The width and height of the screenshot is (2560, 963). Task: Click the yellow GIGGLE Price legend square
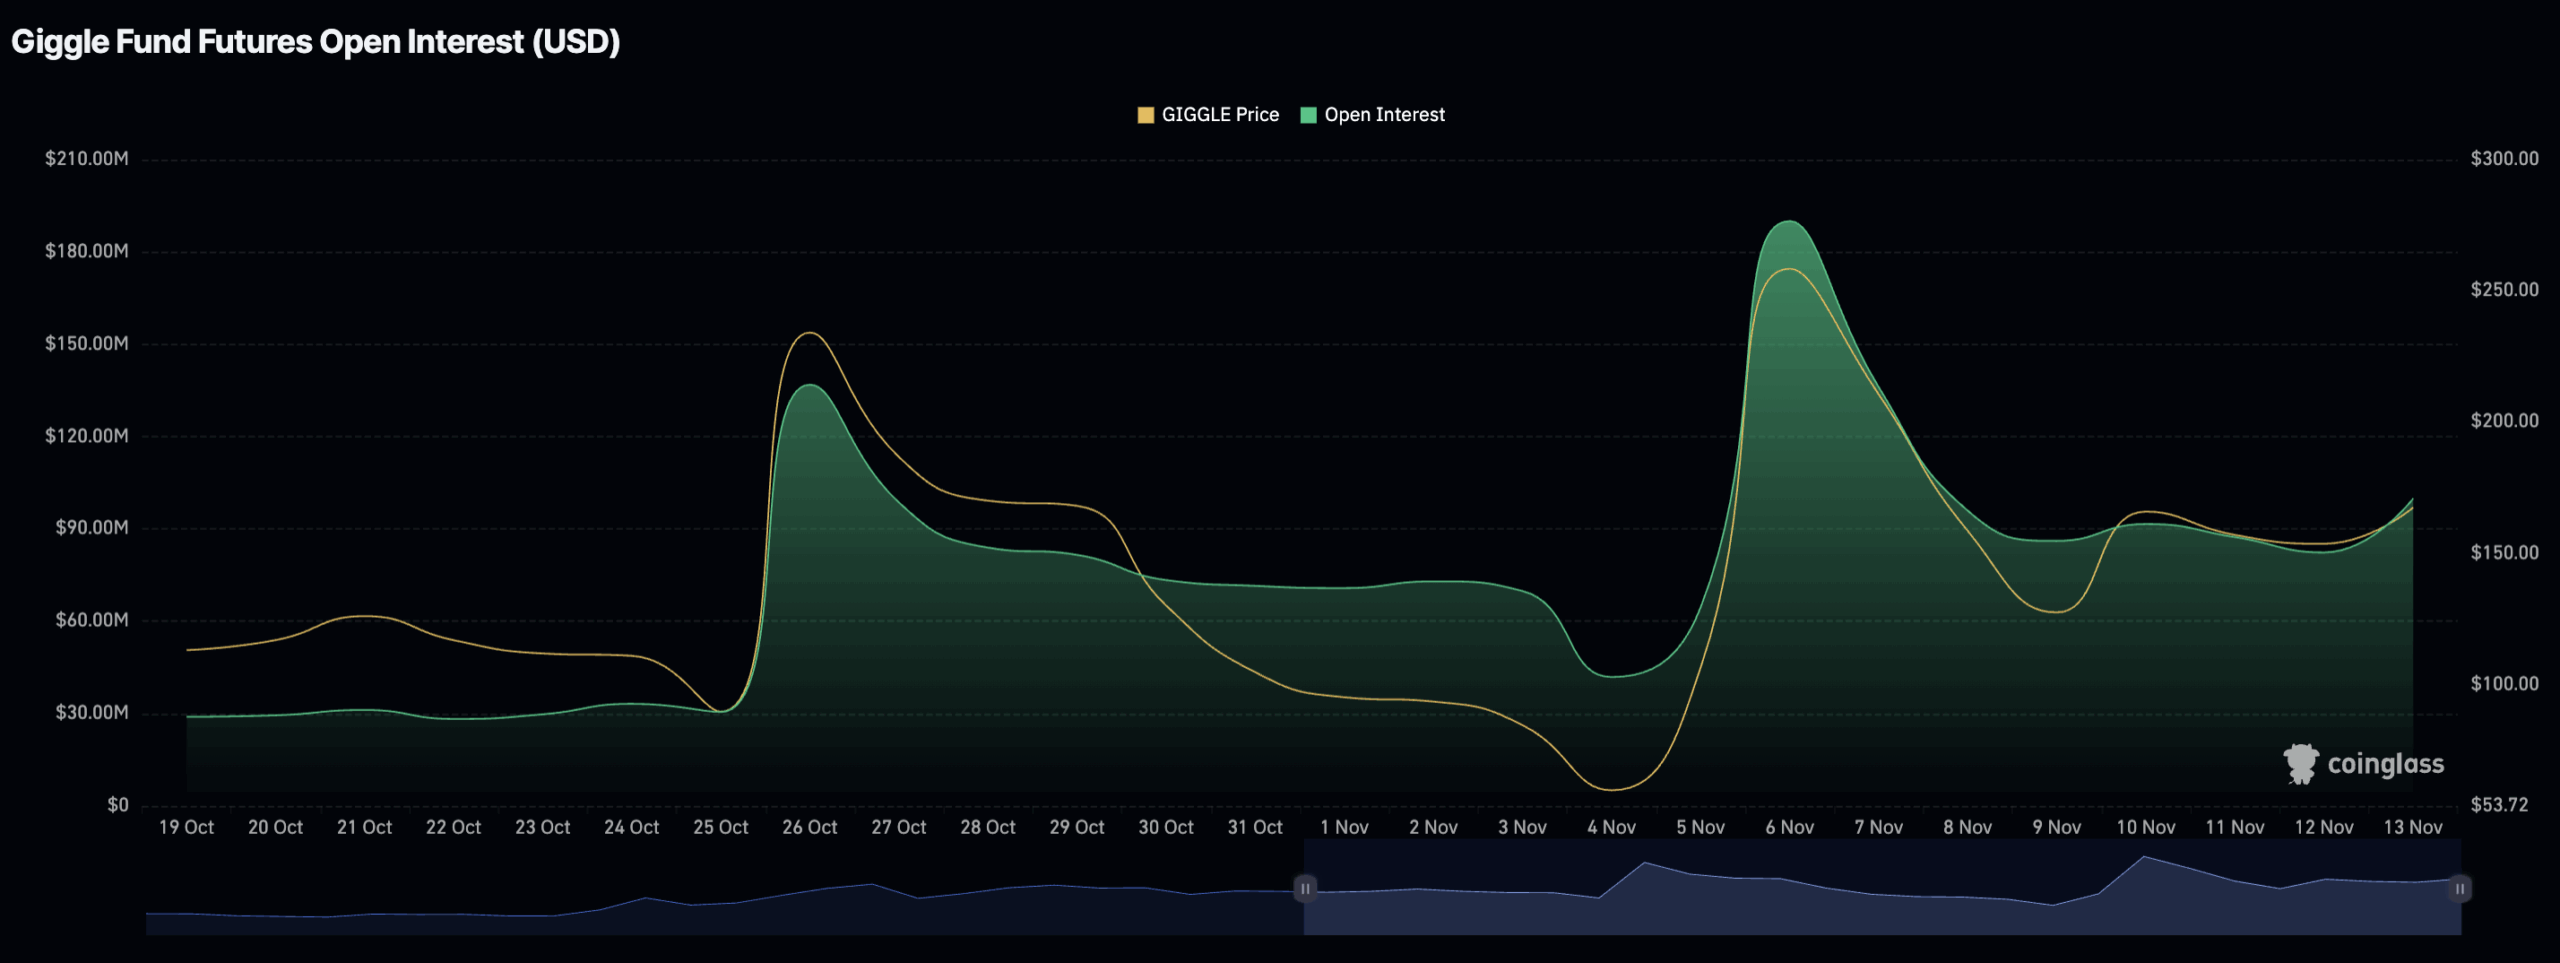point(1144,114)
